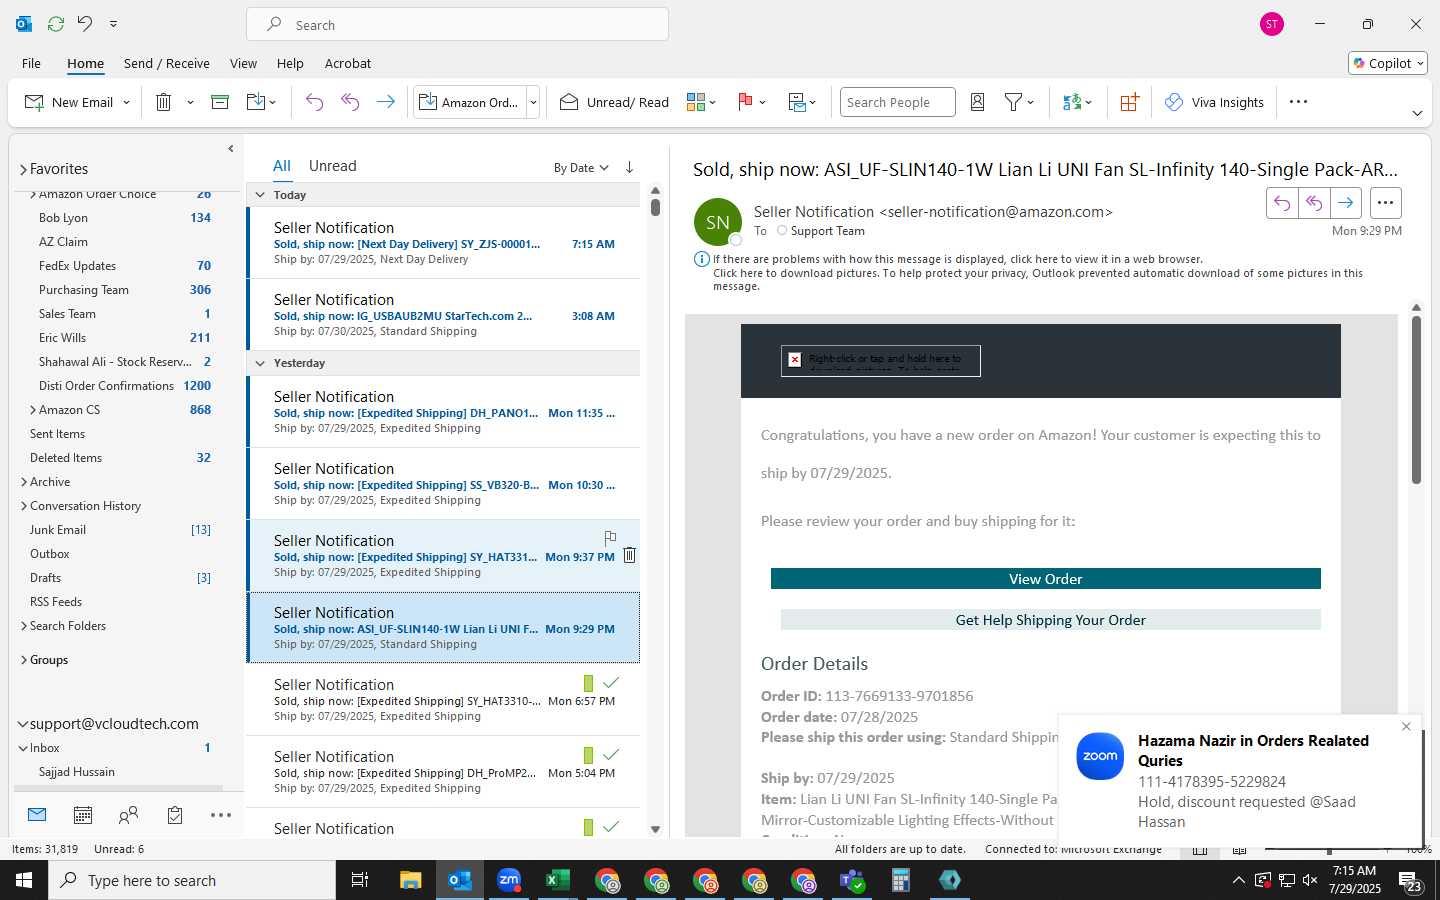This screenshot has width=1440, height=900.
Task: Delete the Mon 9:37 PM message with its trash icon
Action: coord(629,555)
